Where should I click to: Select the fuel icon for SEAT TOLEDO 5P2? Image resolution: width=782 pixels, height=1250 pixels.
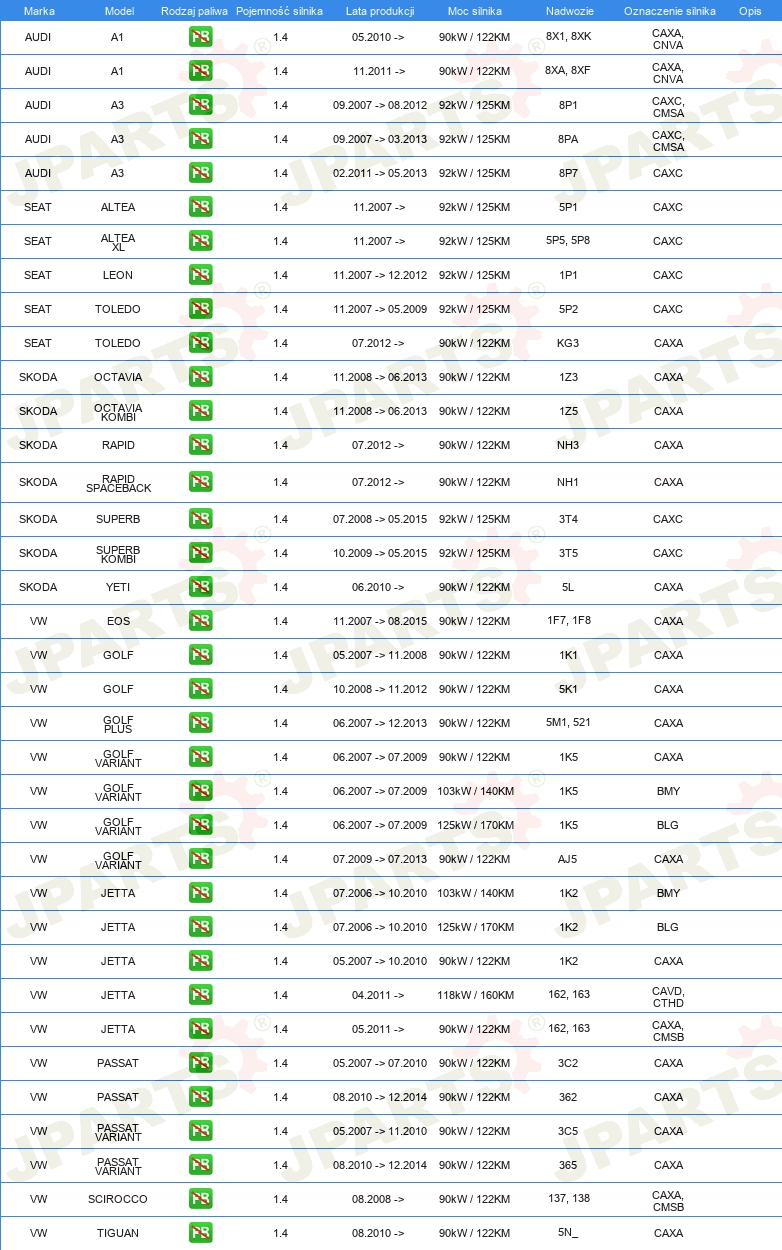[x=200, y=309]
